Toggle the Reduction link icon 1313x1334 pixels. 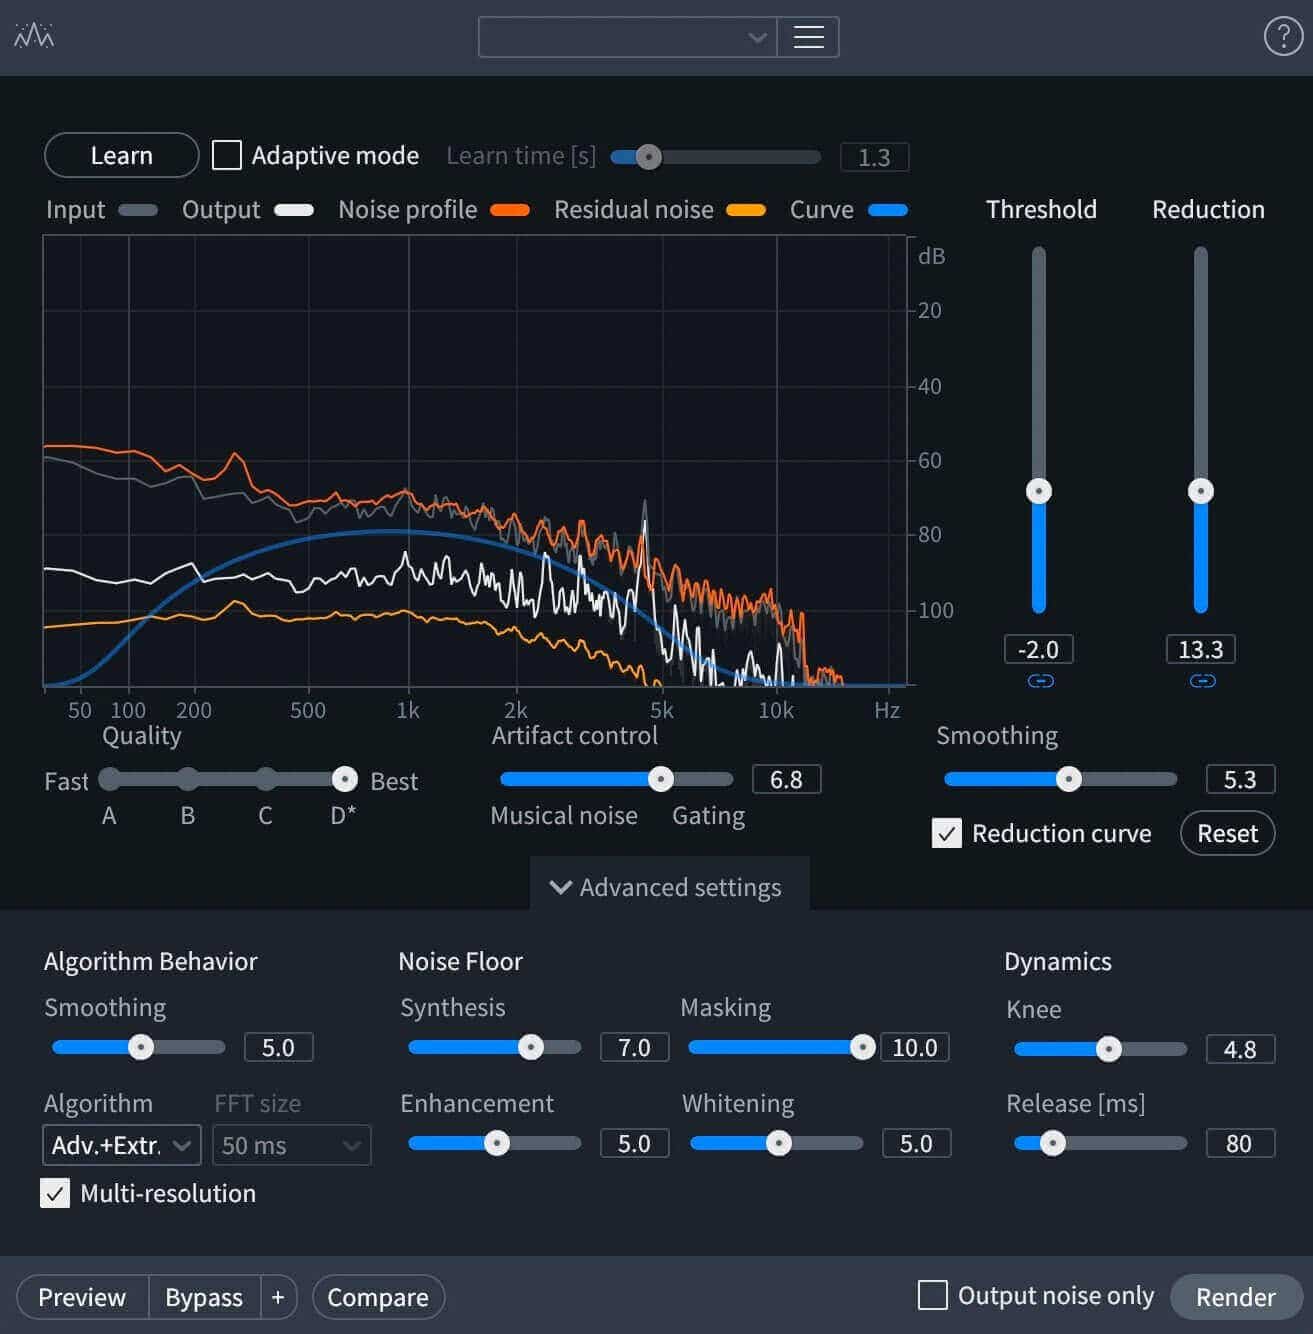[x=1202, y=681]
